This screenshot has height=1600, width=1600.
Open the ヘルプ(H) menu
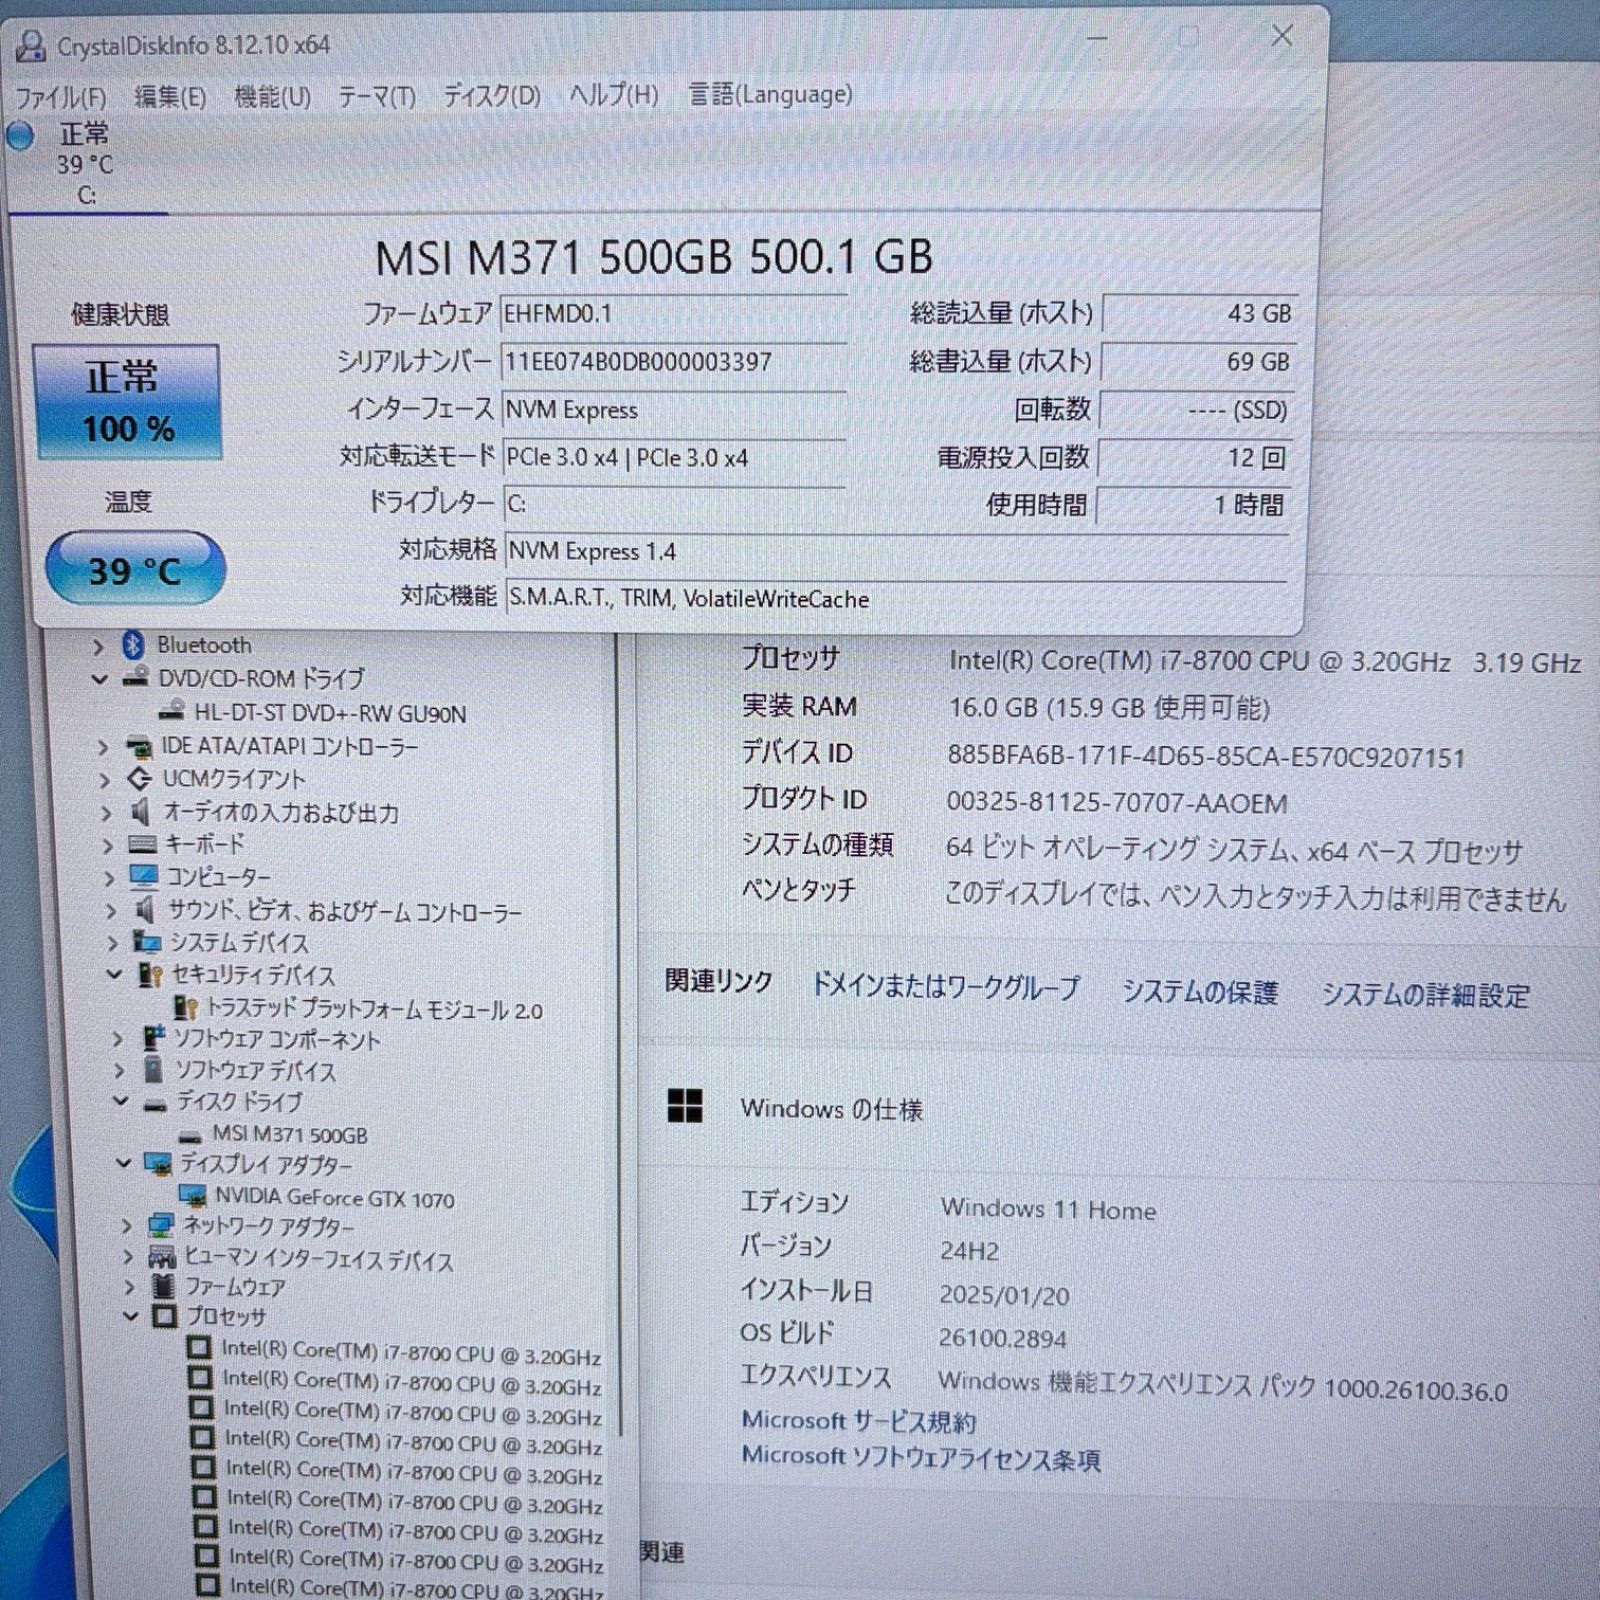614,95
